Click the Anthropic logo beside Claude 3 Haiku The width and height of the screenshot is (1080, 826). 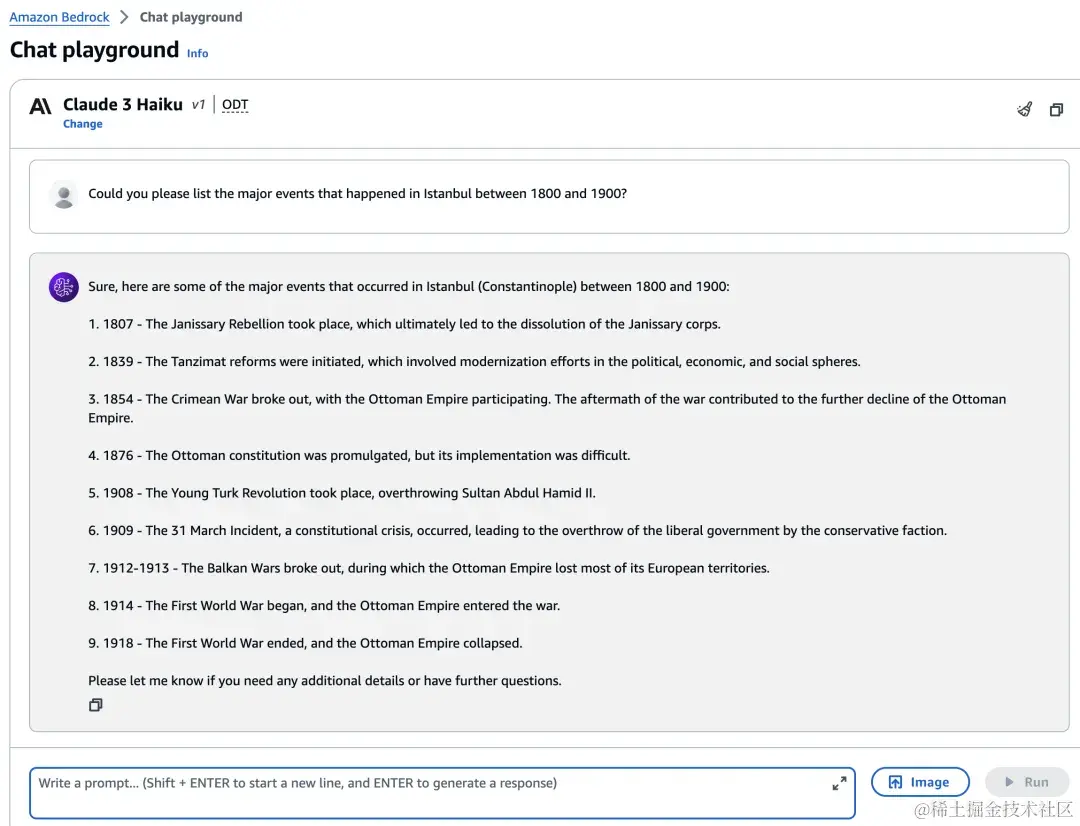[x=41, y=106]
